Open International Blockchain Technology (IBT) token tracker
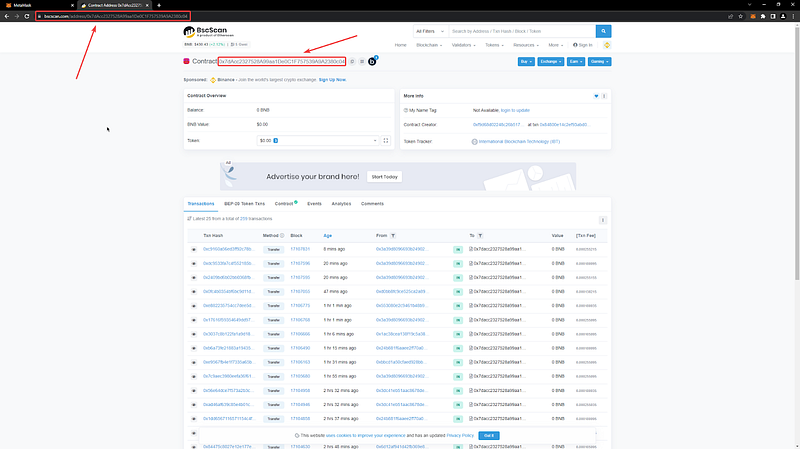The image size is (800, 449). pos(519,141)
